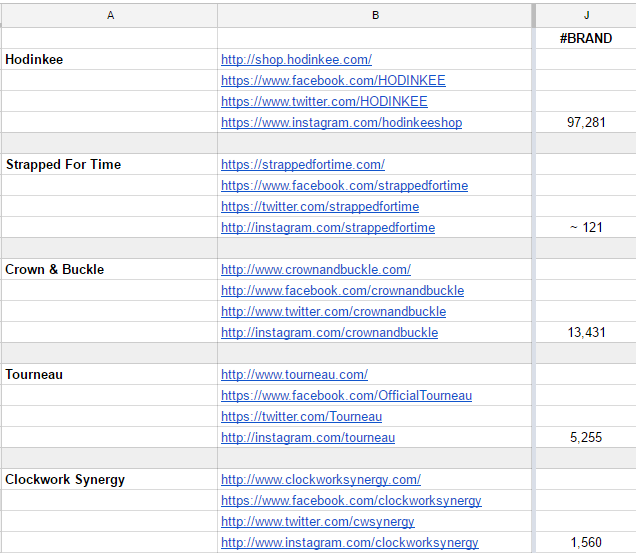Click the cell showing ~ 121
Screen dimensions: 636x553
[x=587, y=228]
